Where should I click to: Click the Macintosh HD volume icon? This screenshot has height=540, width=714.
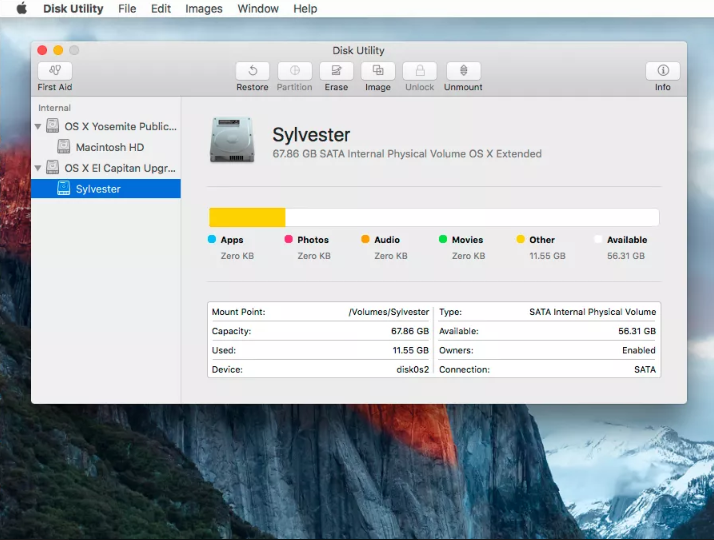click(64, 147)
